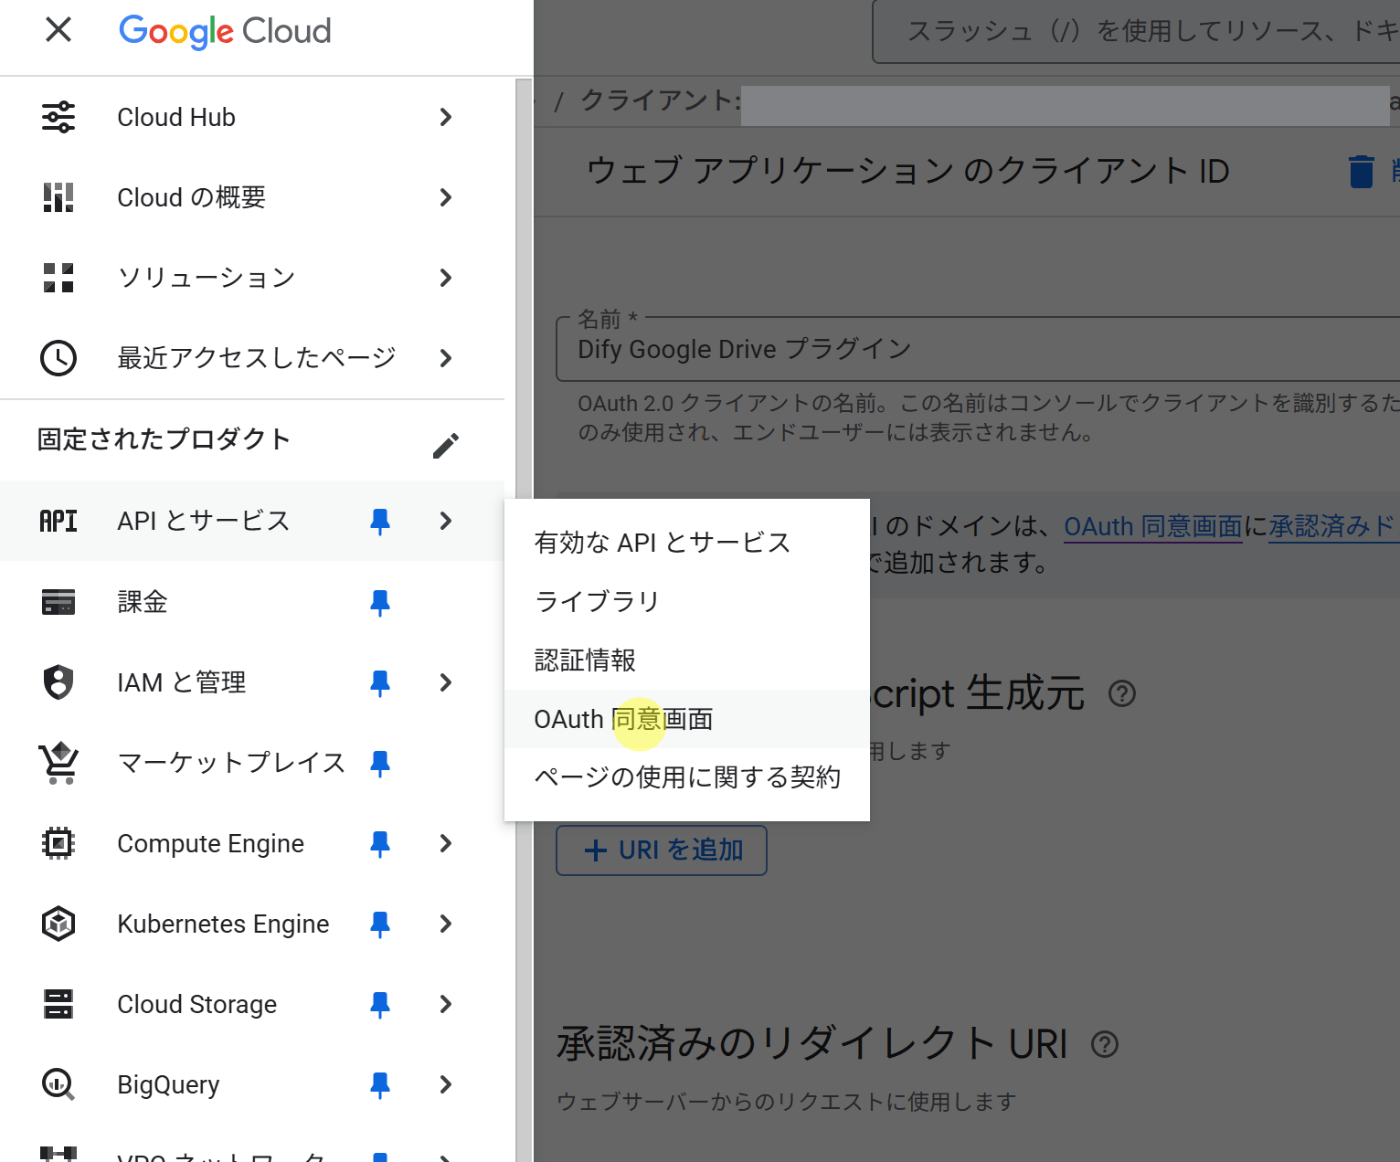This screenshot has width=1400, height=1162.
Task: Unpin Kubernetes Engine using its pin
Action: tap(380, 924)
